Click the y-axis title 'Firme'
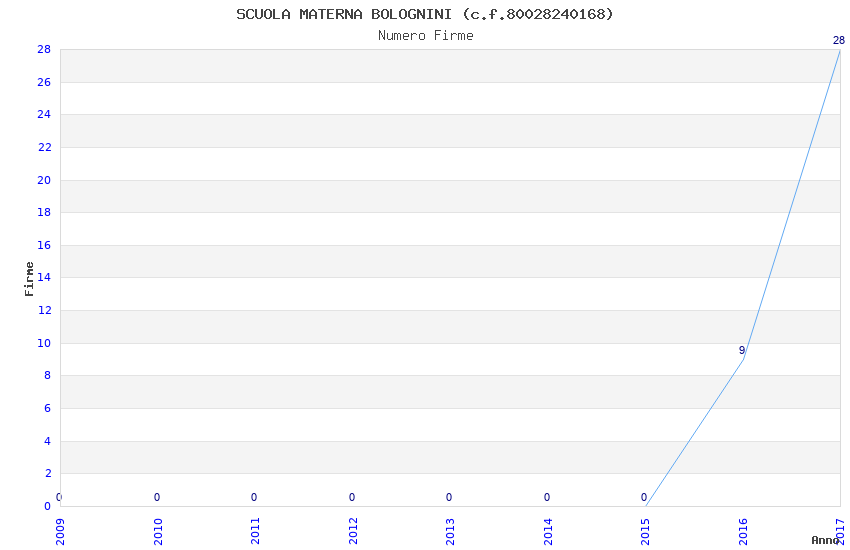This screenshot has width=850, height=550. [x=29, y=279]
